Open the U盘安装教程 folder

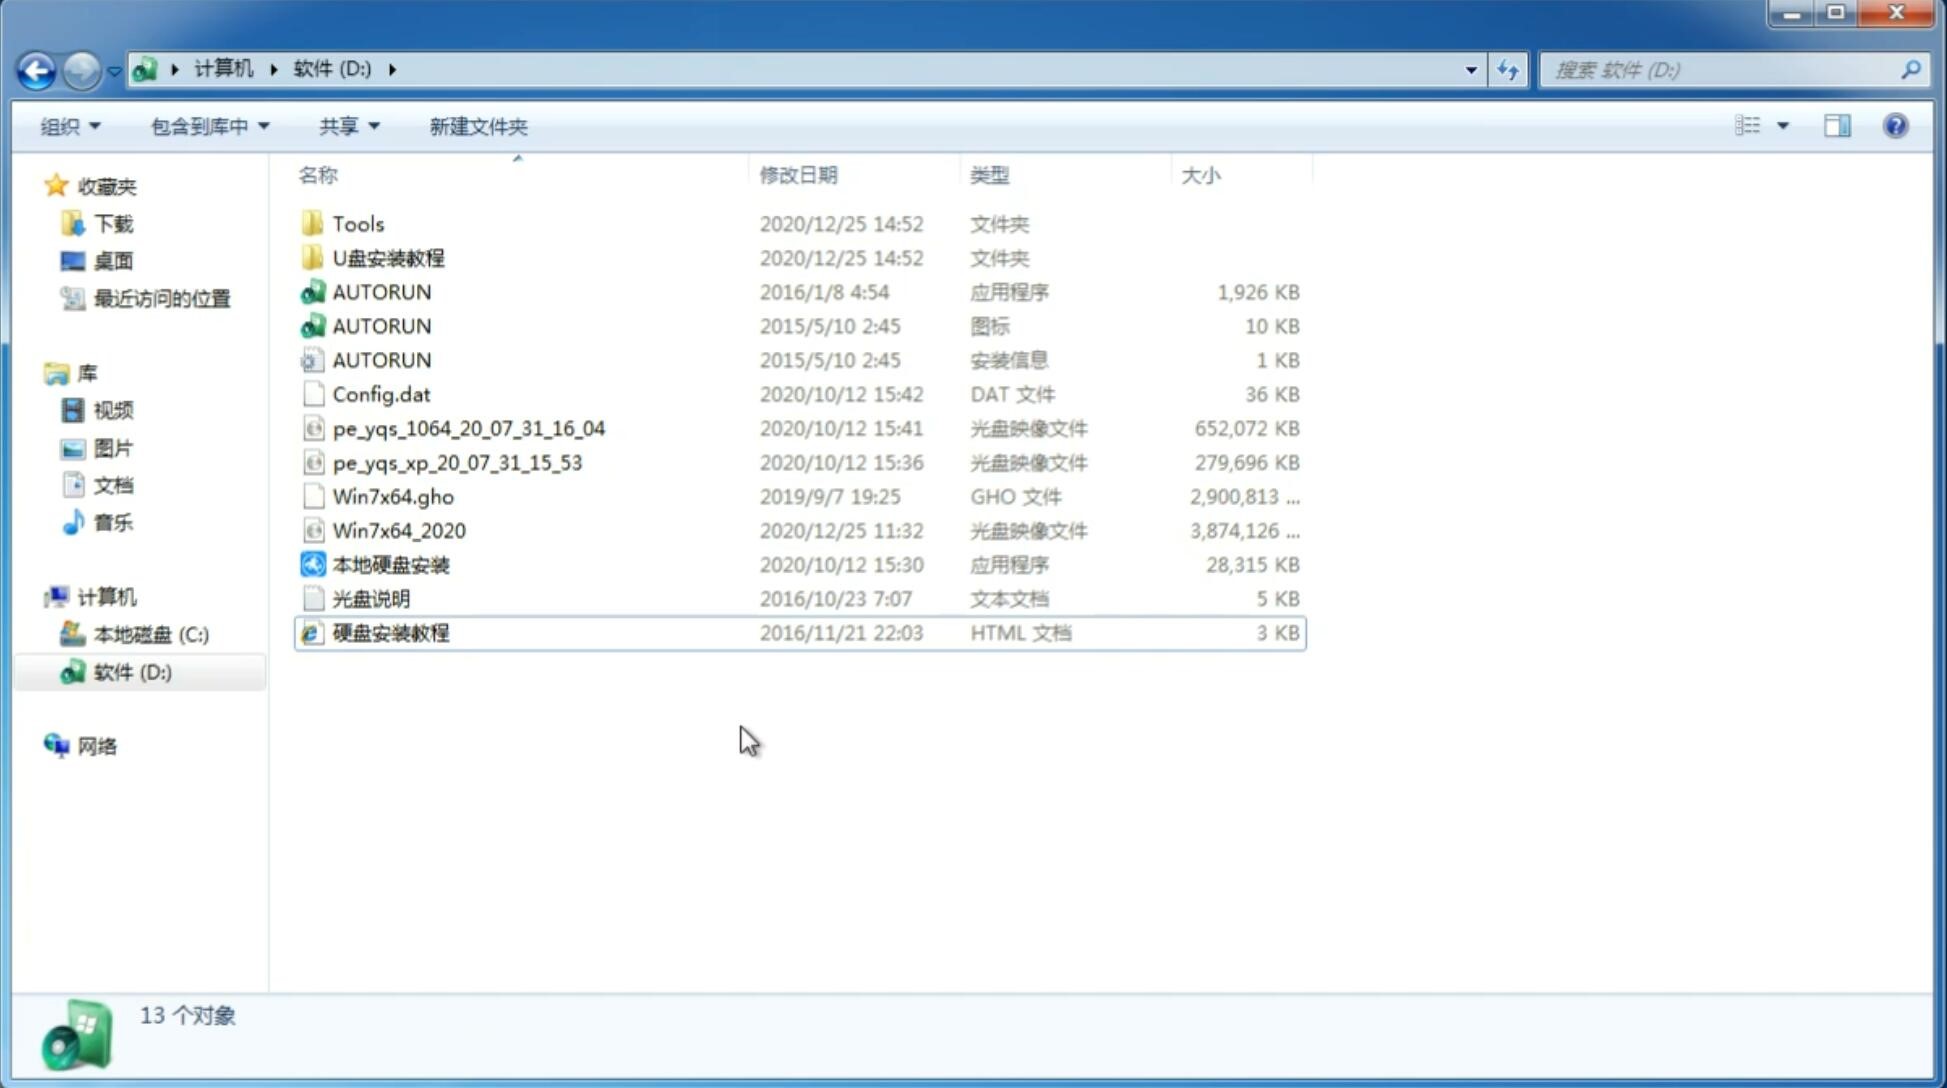point(389,258)
